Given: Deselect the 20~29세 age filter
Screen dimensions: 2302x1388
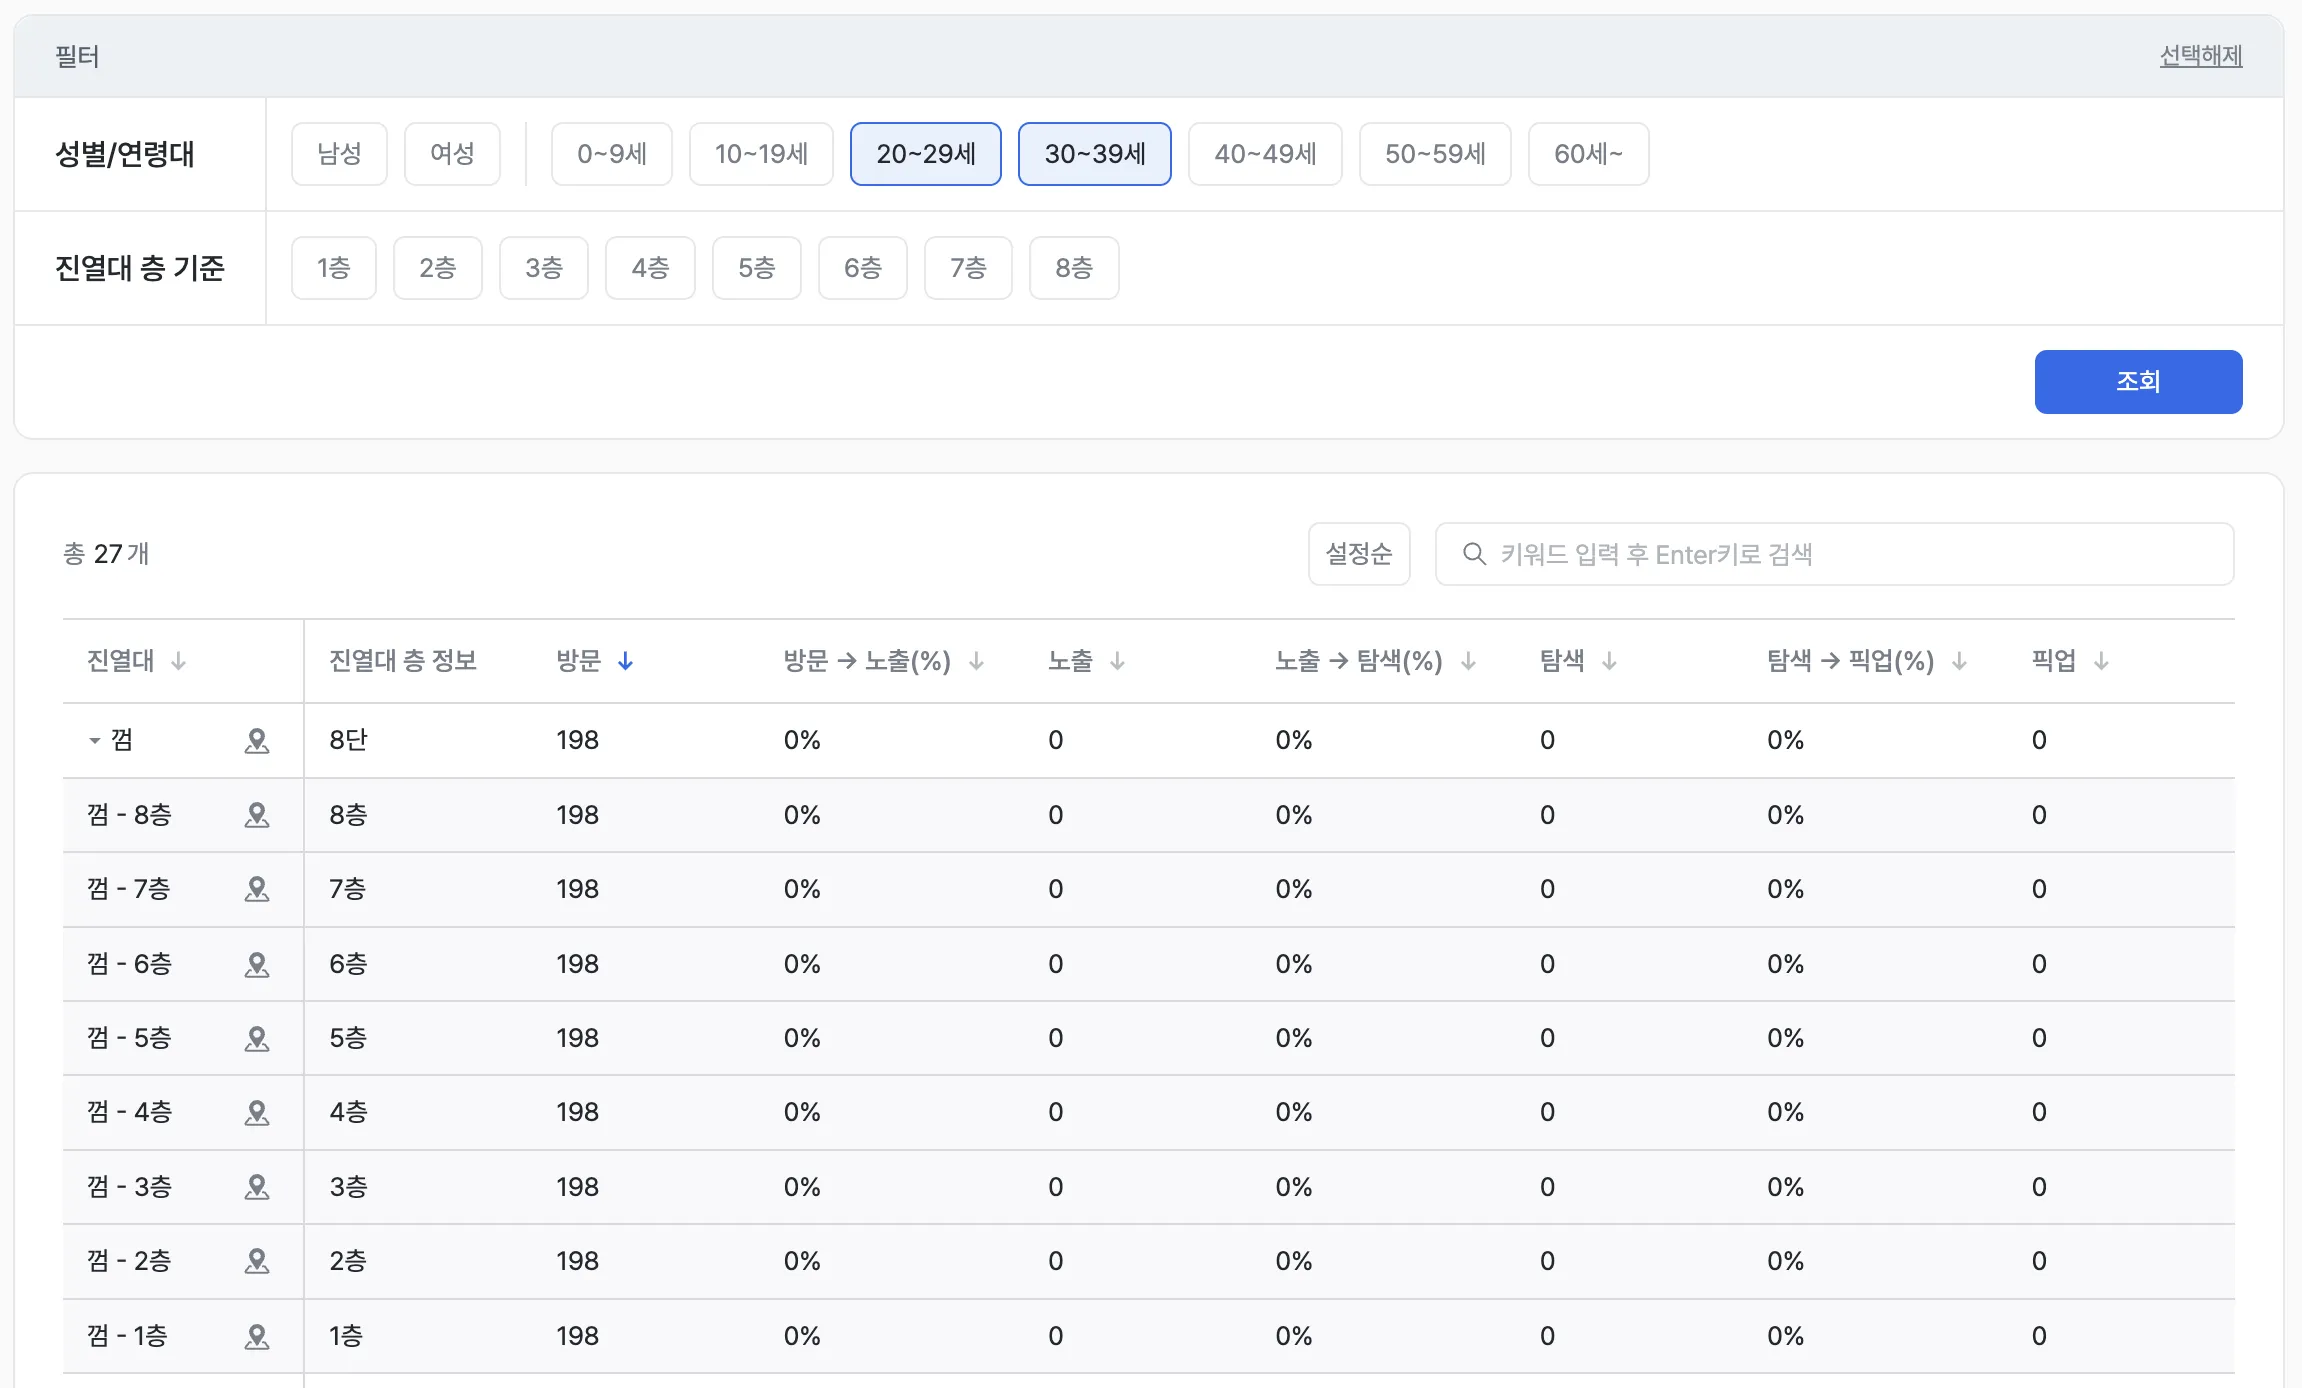Looking at the screenshot, I should (x=926, y=154).
